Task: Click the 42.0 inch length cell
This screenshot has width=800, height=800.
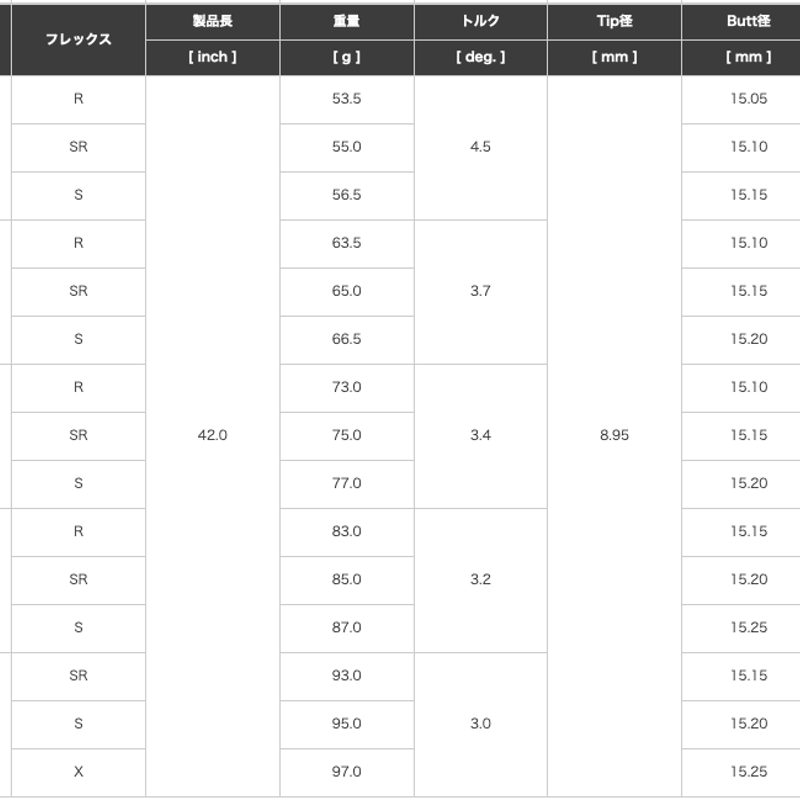Action: 212,436
